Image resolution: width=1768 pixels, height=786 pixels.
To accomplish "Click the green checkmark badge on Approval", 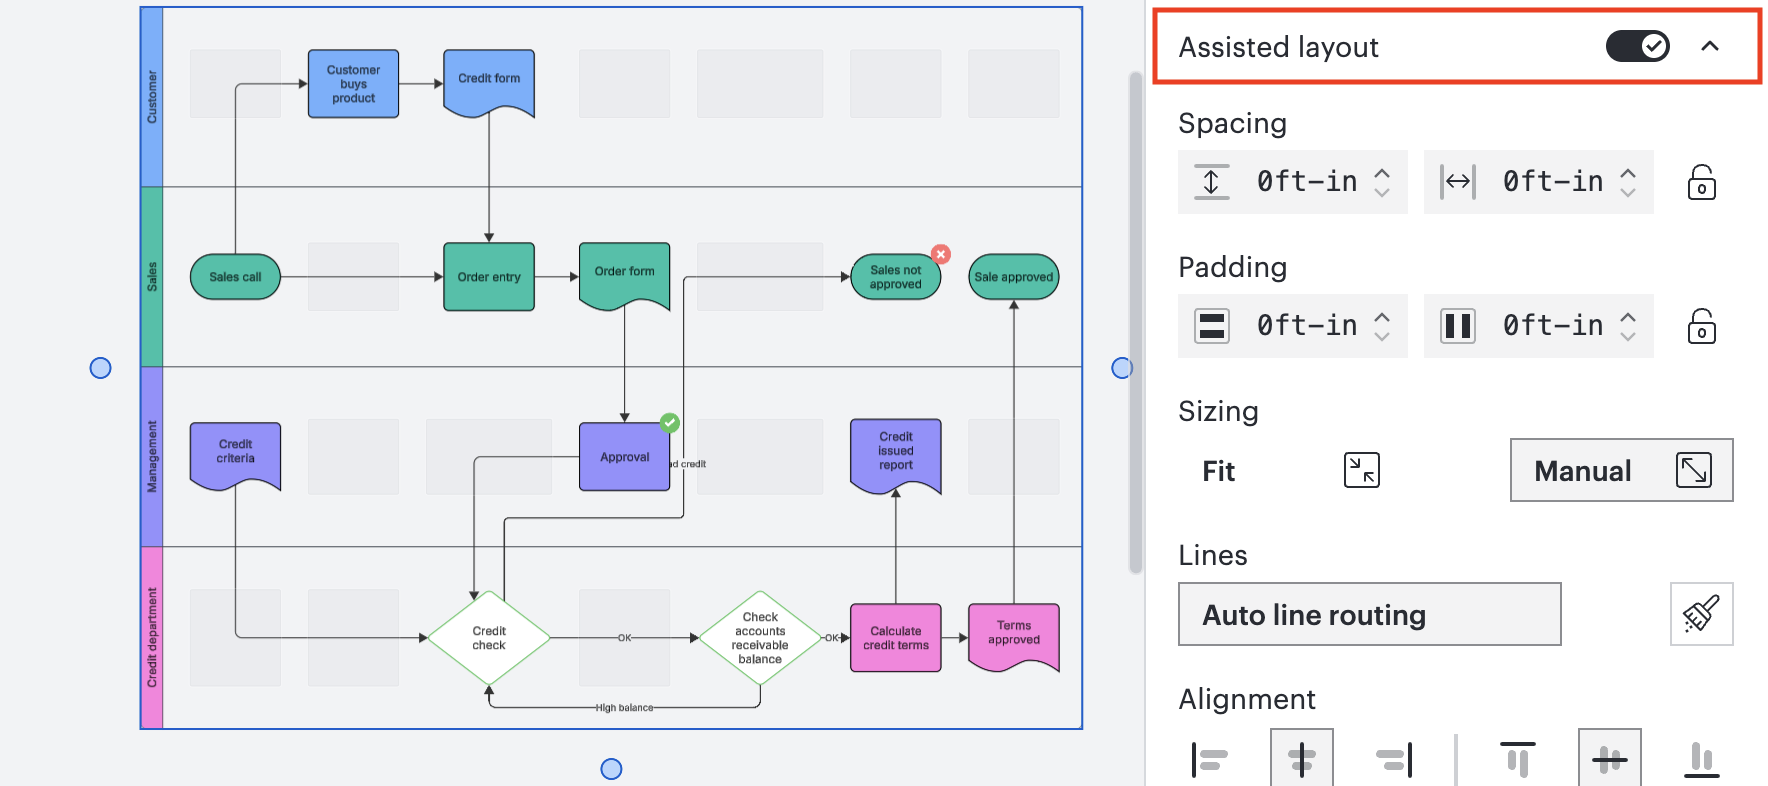I will 670,423.
